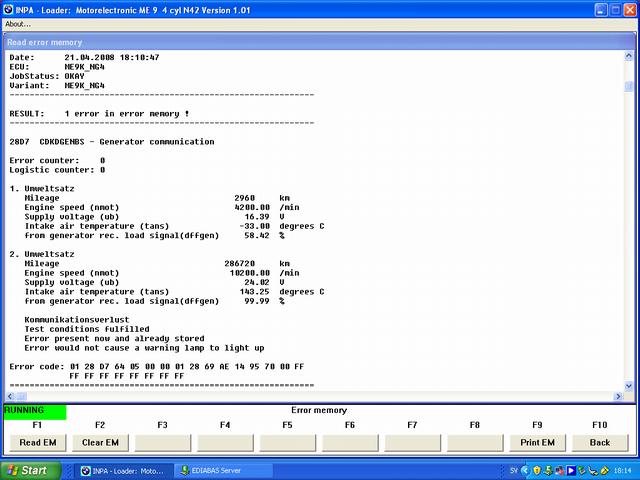Viewport: 640px width, 480px height.
Task: Click the blank F7 function button
Action: pos(413,442)
